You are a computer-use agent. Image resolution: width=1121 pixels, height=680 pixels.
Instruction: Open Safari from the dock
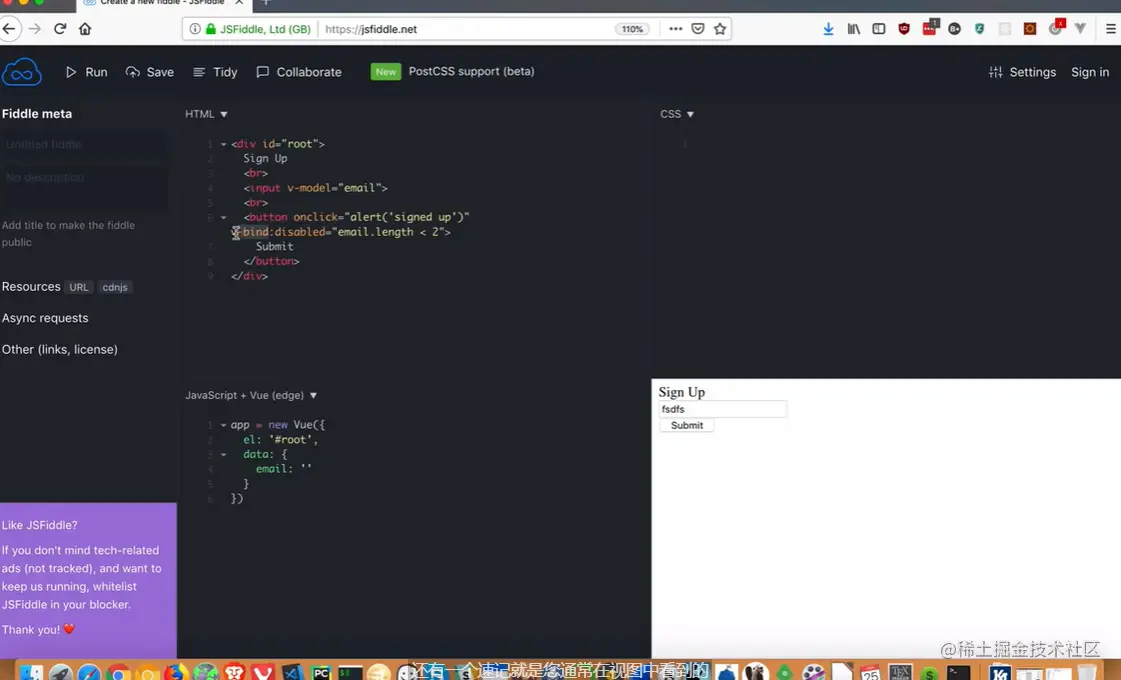point(89,673)
